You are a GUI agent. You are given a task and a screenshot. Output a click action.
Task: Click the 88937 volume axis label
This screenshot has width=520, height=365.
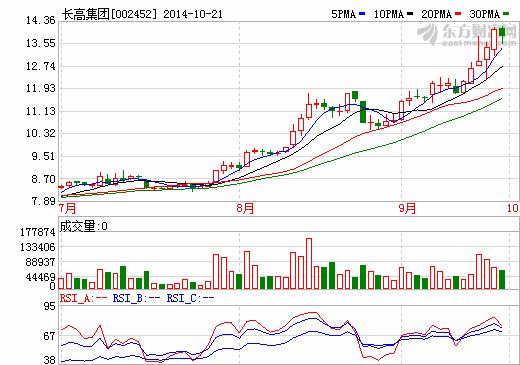coord(40,263)
